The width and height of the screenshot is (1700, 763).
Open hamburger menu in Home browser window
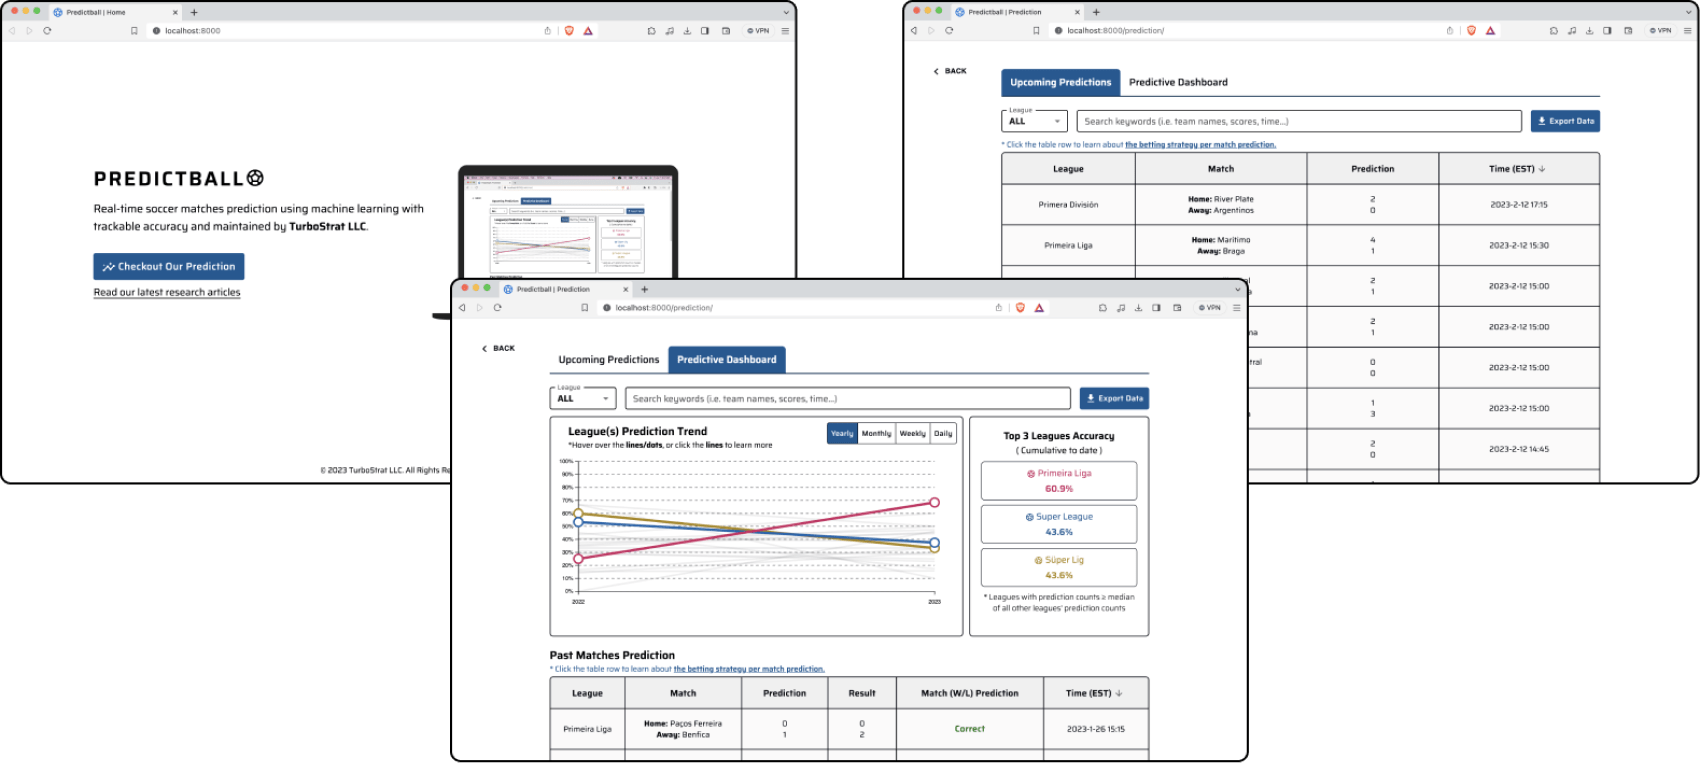click(x=785, y=31)
